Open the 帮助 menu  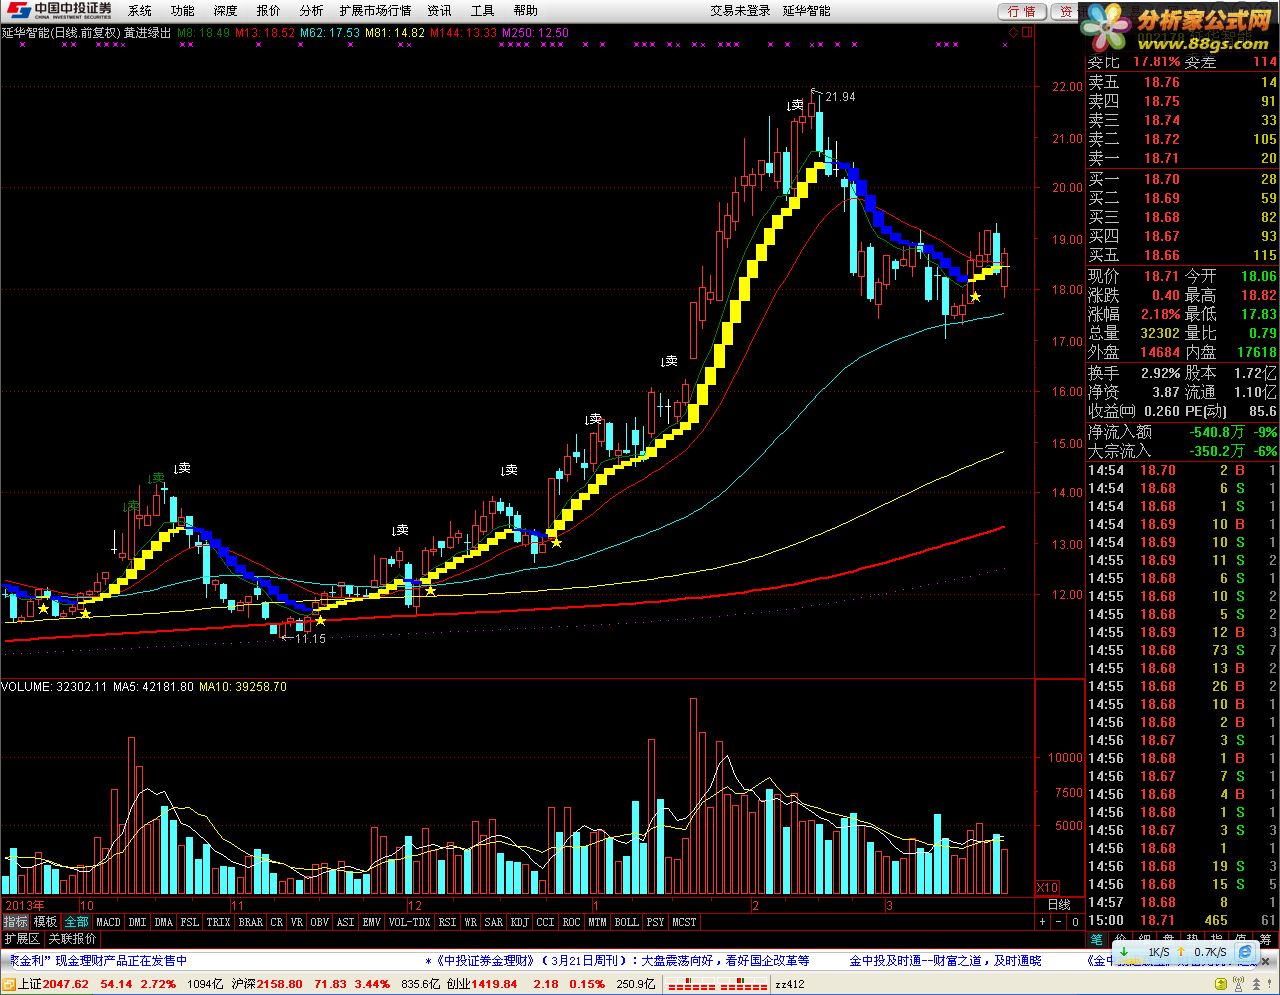pyautogui.click(x=525, y=10)
